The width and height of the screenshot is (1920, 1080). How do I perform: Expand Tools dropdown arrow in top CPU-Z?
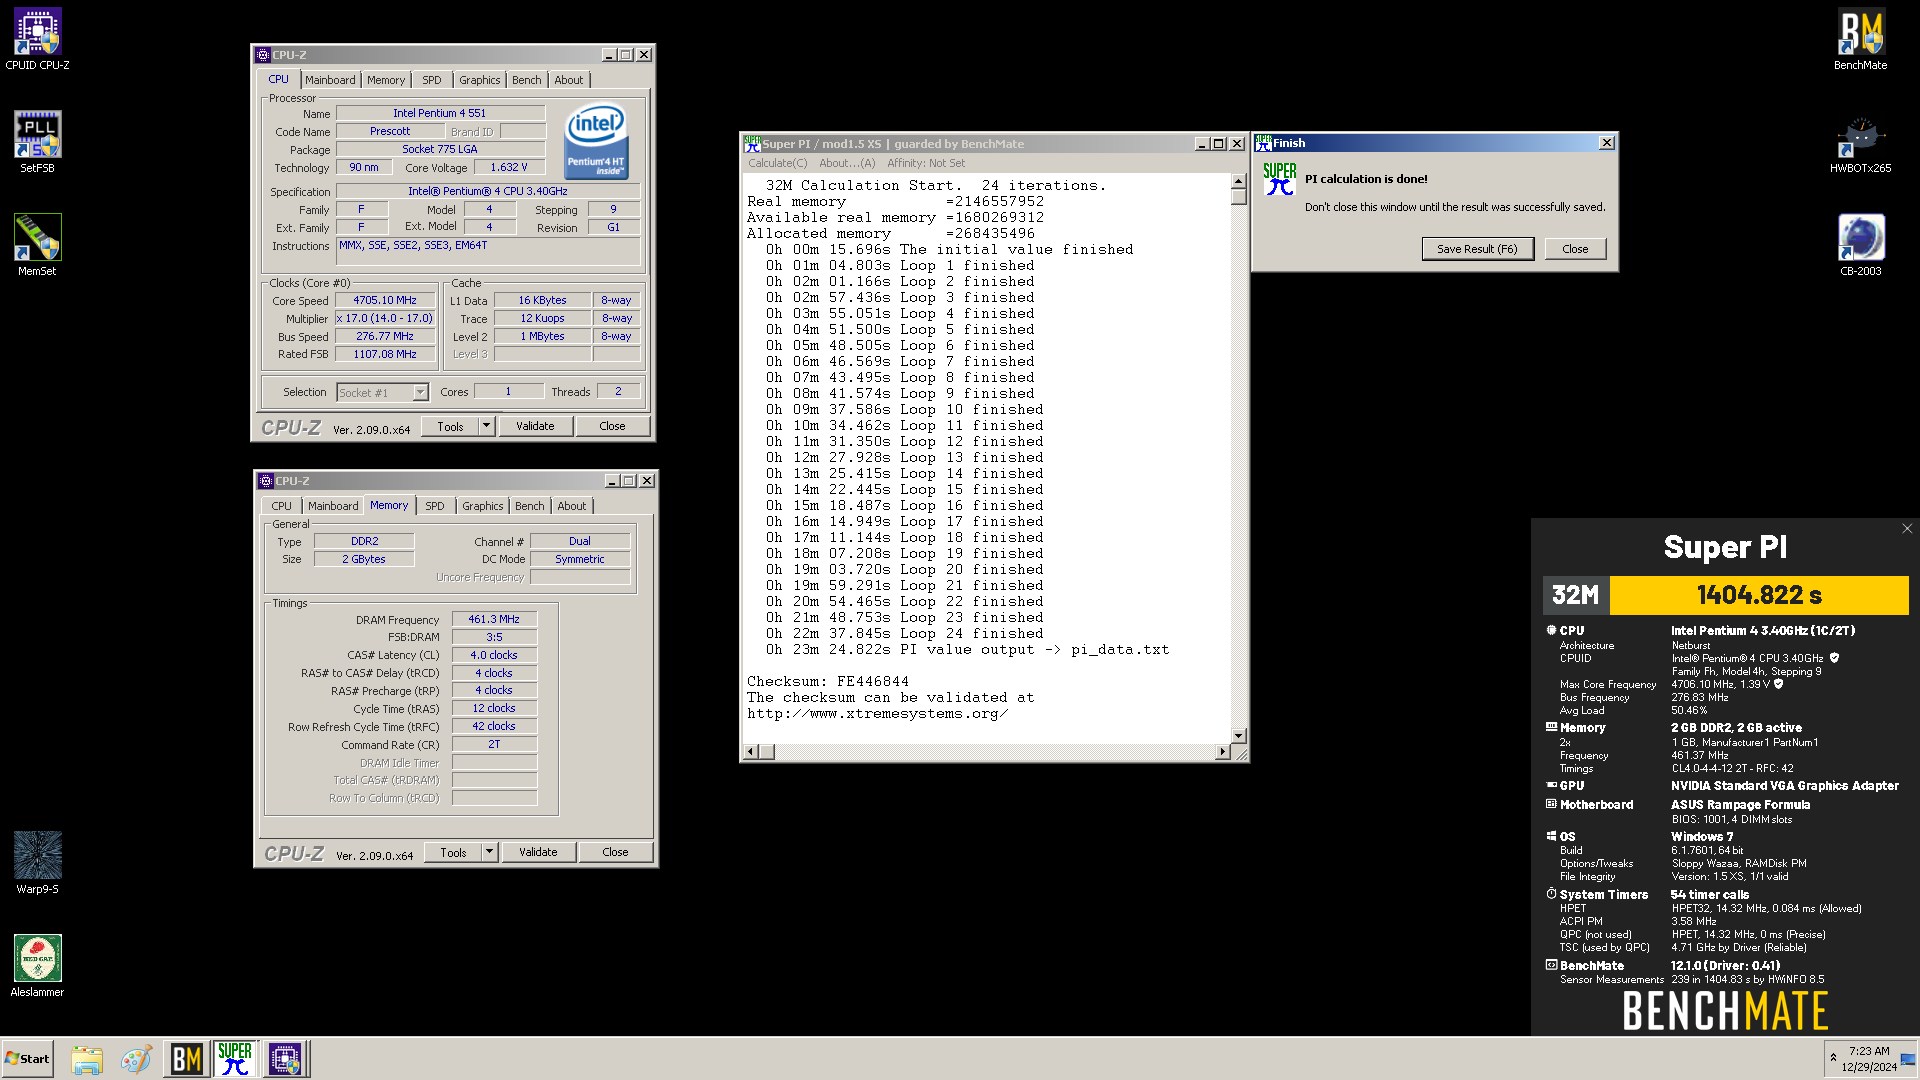pyautogui.click(x=487, y=426)
